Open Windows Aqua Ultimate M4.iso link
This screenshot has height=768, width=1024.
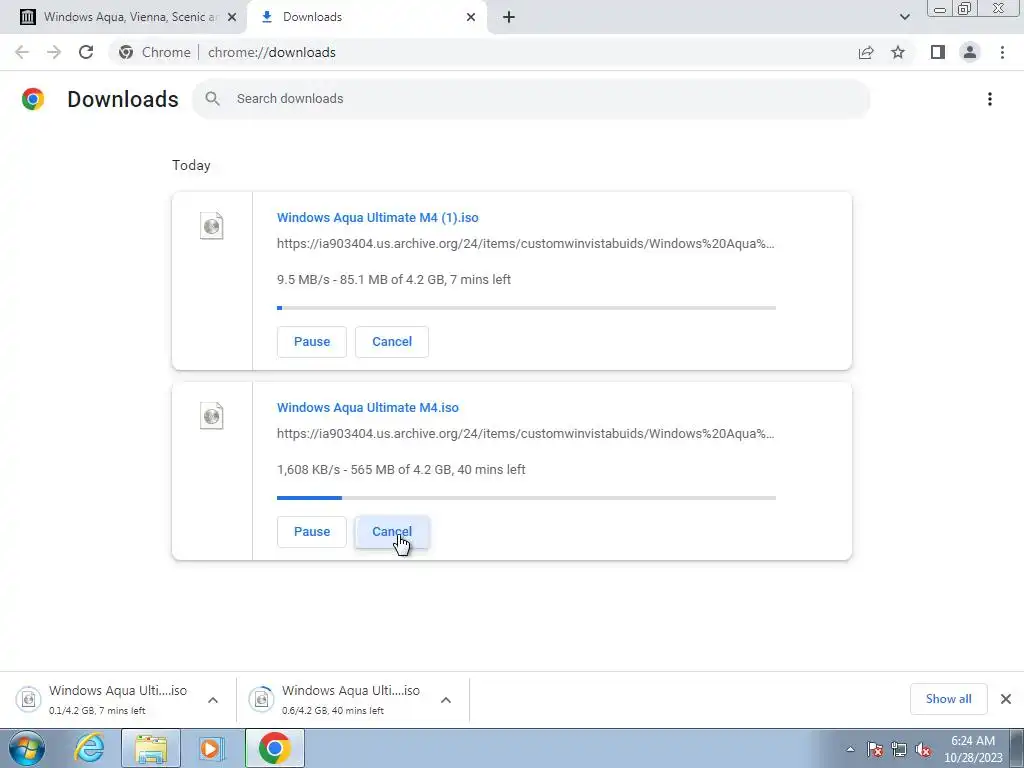click(368, 408)
